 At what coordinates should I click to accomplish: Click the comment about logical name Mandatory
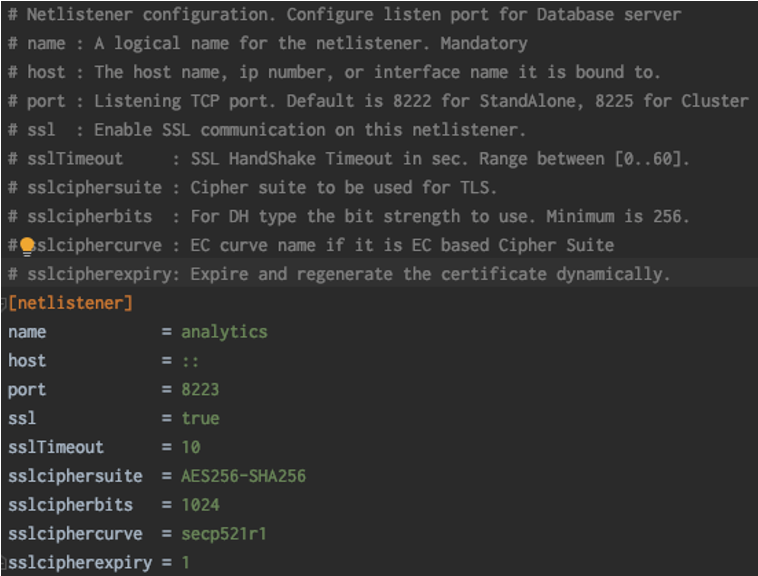tap(267, 43)
